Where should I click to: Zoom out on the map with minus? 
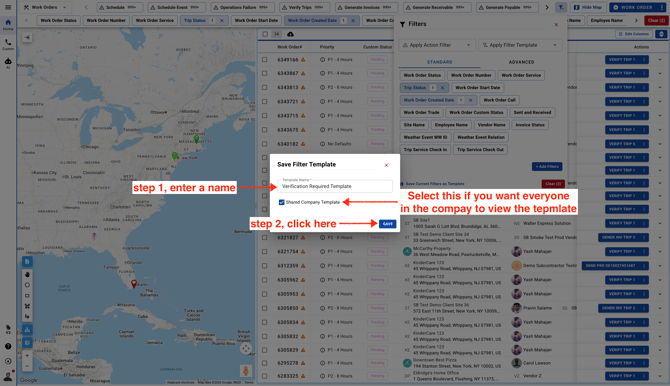pyautogui.click(x=27, y=366)
